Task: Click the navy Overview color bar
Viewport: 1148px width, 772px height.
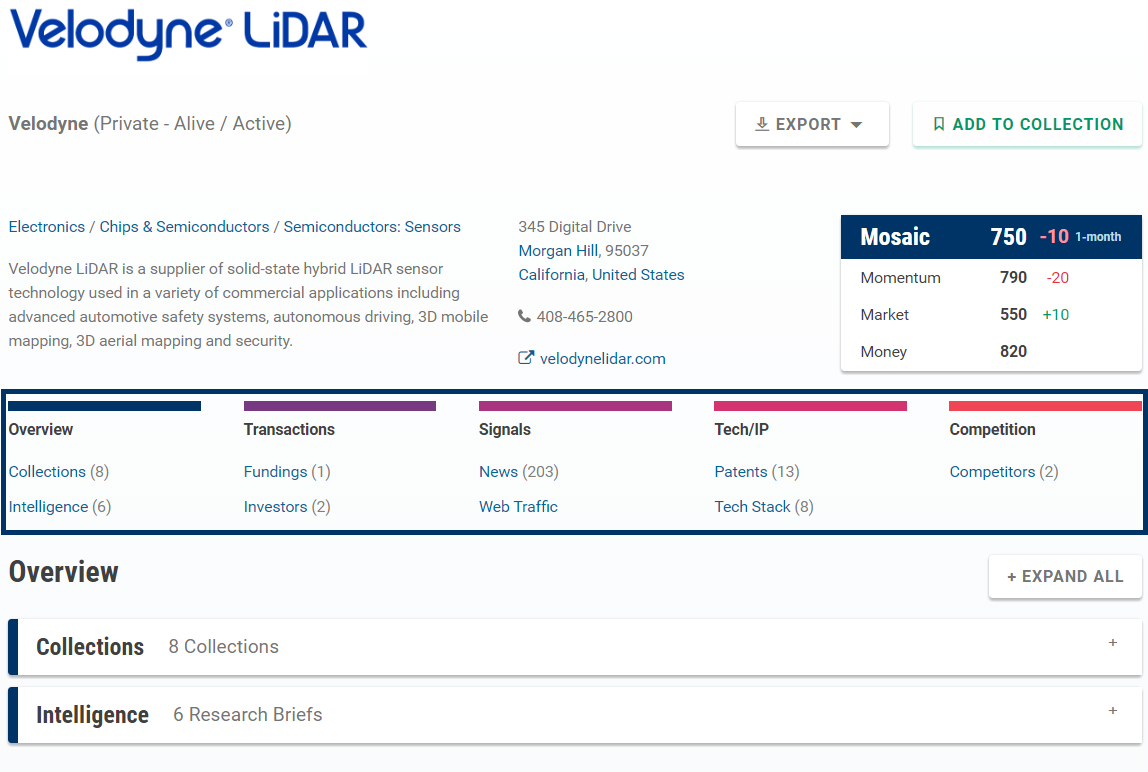Action: (105, 406)
